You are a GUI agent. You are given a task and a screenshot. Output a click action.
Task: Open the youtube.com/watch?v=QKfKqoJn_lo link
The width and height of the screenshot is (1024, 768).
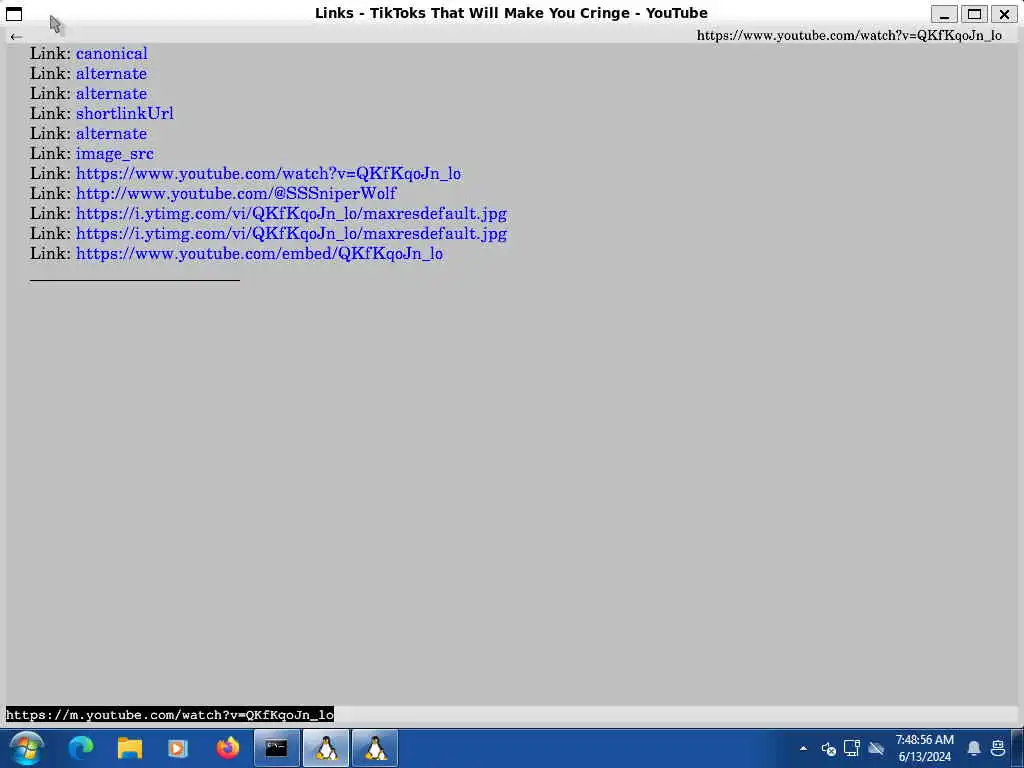(x=268, y=174)
